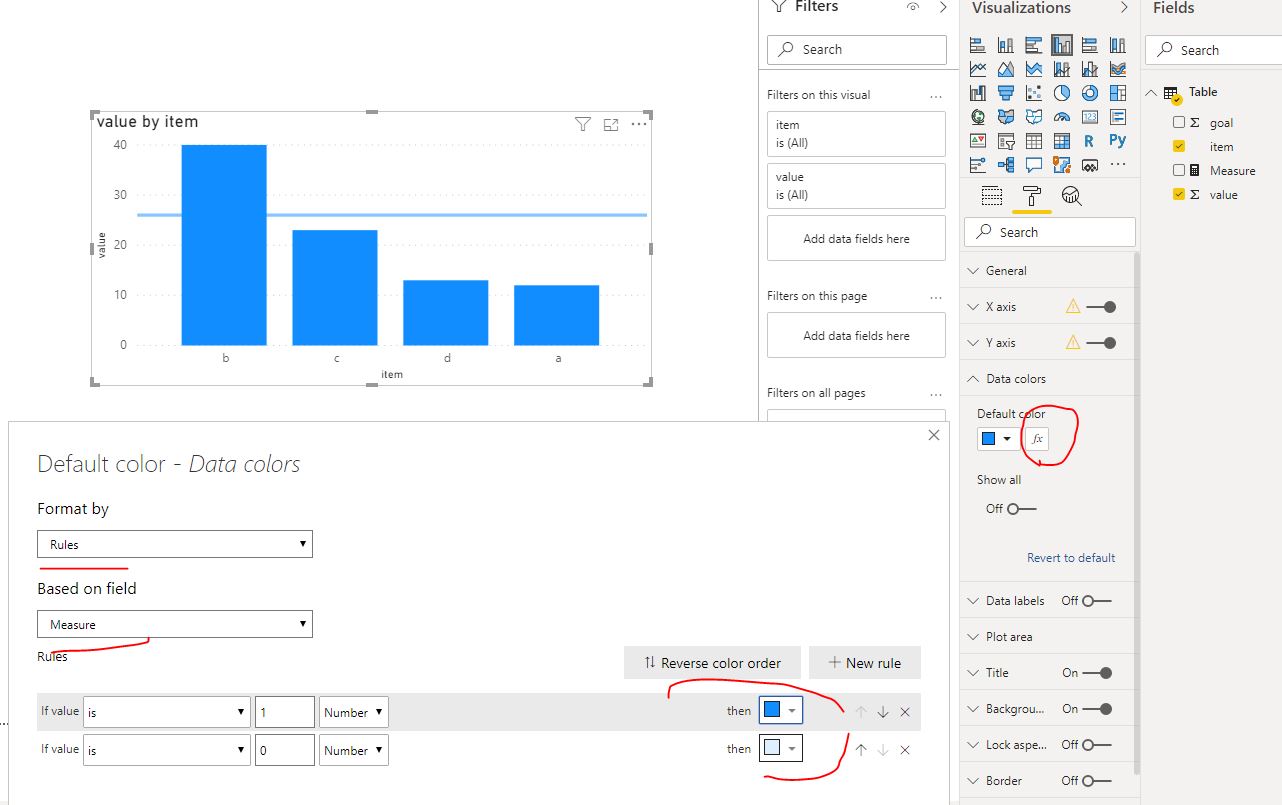This screenshot has height=805, width=1282.
Task: Check the goal field checkbox
Action: [x=1179, y=122]
